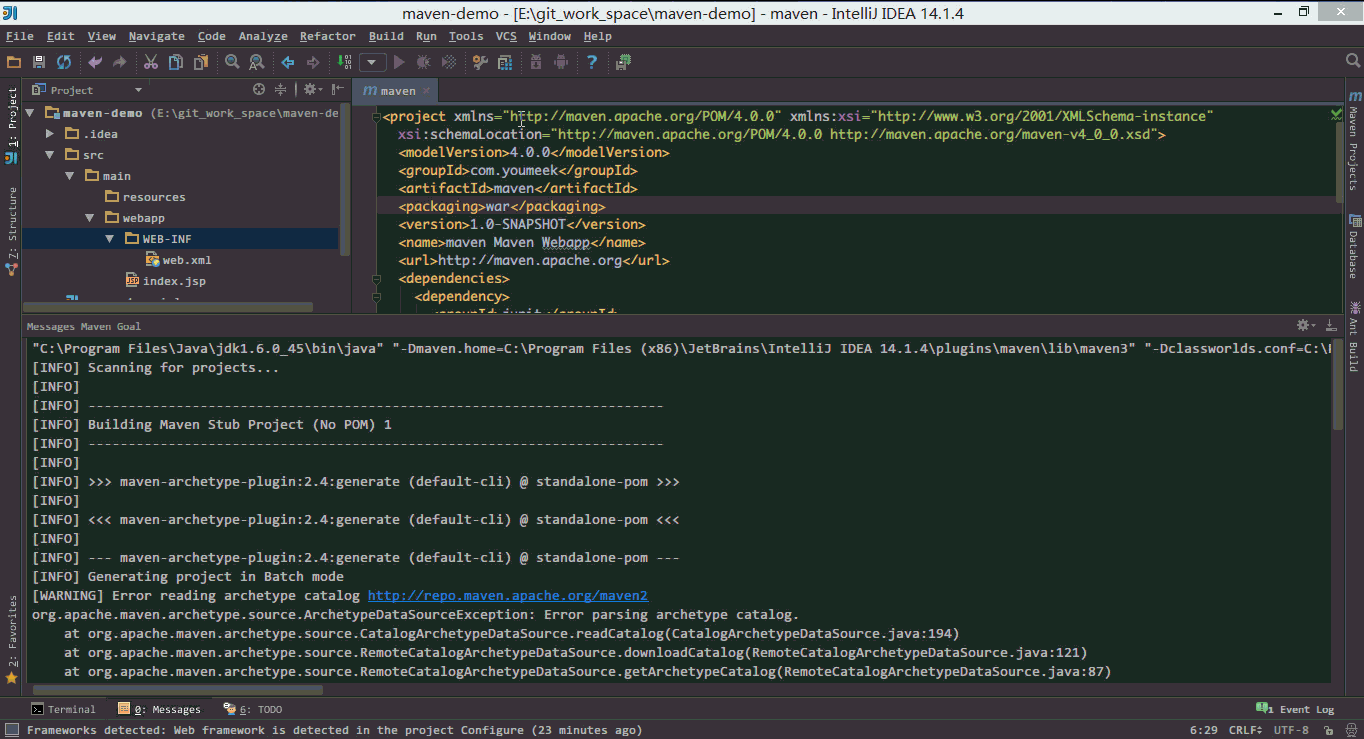Toggle the Maven Projects side panel

[x=1354, y=142]
